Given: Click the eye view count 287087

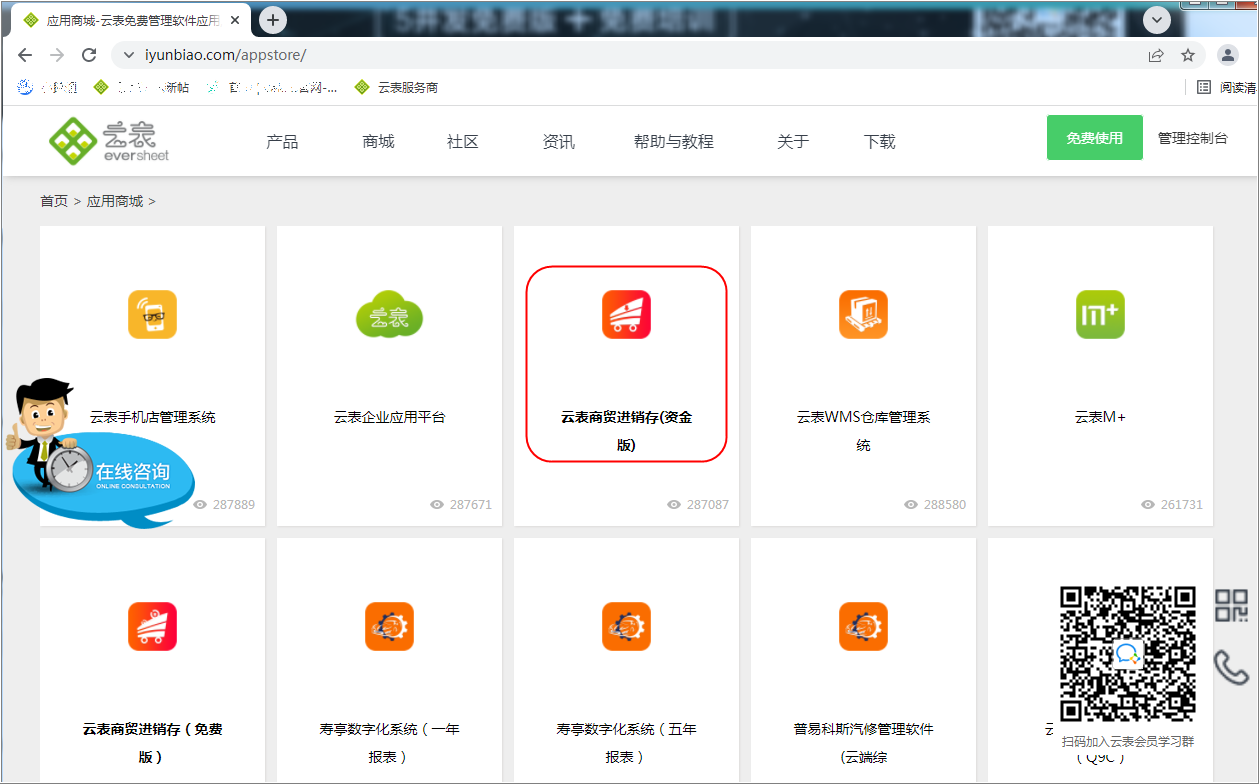Looking at the screenshot, I should (x=698, y=504).
